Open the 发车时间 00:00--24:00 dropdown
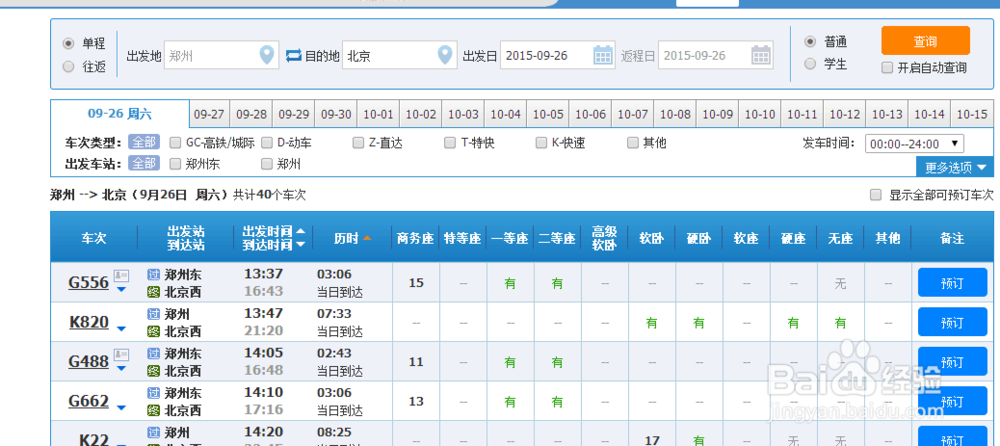Image resolution: width=1000 pixels, height=446 pixels. click(915, 144)
